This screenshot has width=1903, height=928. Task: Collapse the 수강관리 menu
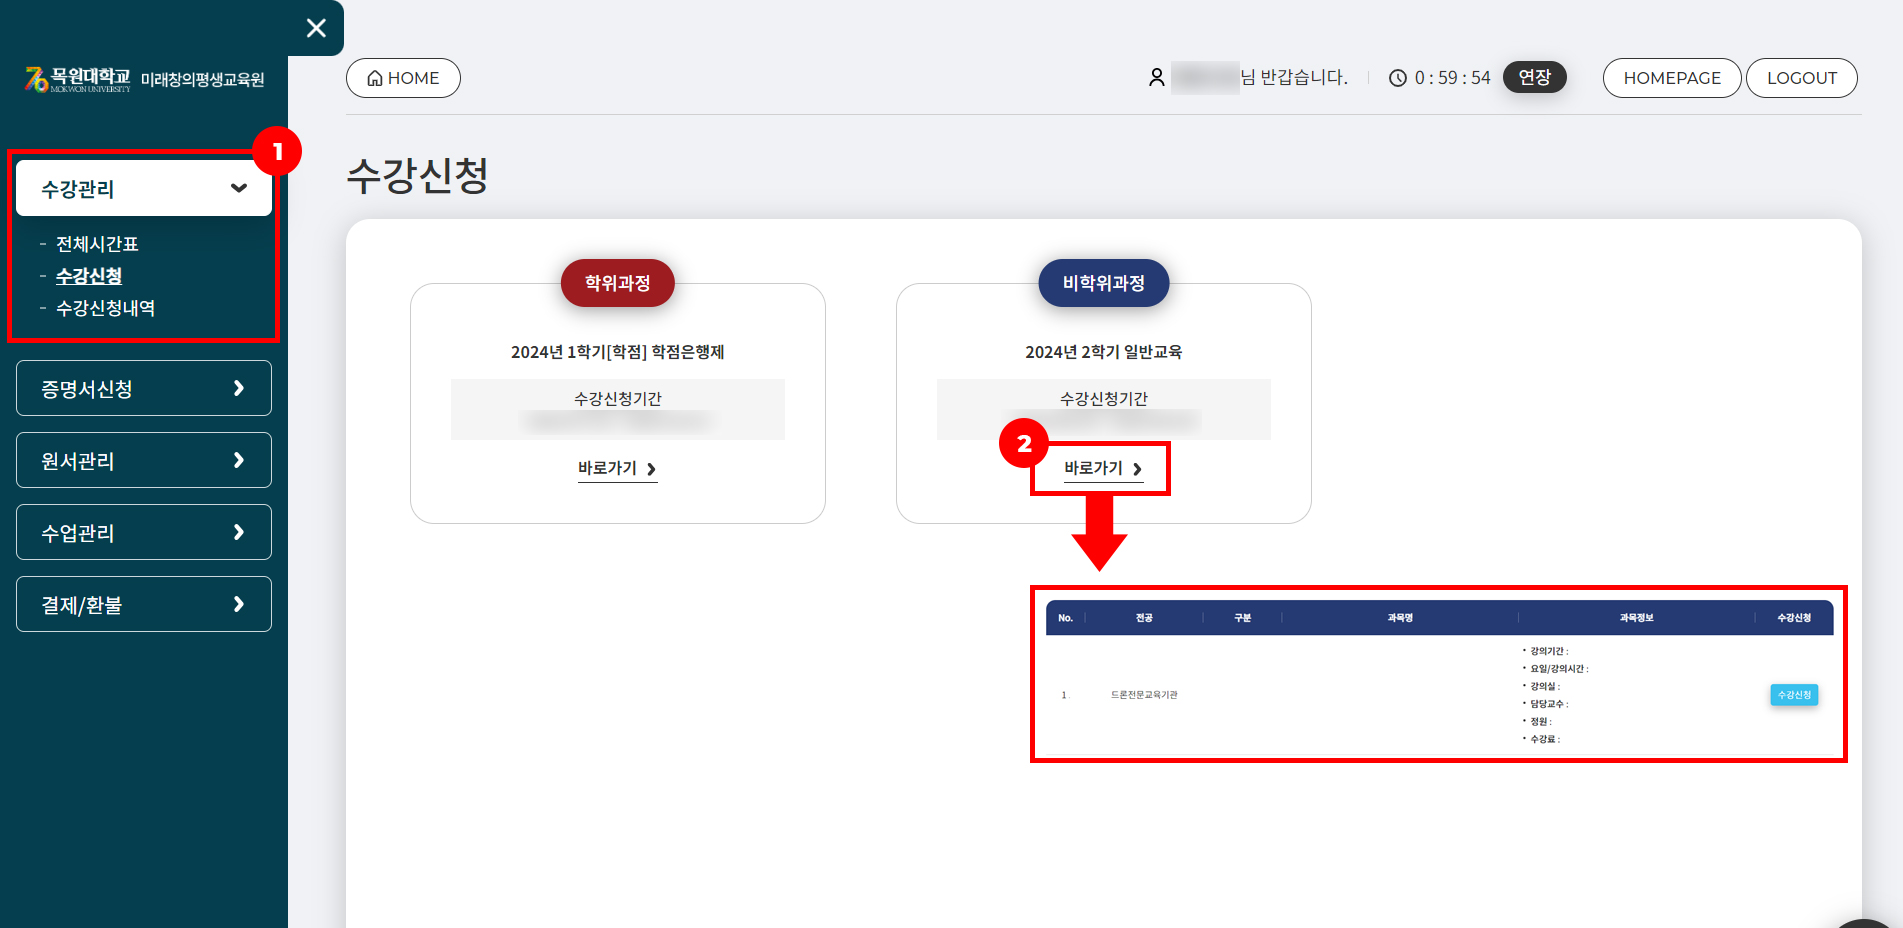click(144, 188)
